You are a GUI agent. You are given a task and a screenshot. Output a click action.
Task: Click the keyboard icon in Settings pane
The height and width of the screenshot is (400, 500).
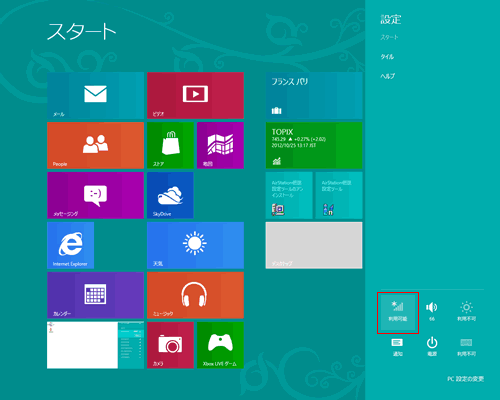pyautogui.click(x=466, y=347)
